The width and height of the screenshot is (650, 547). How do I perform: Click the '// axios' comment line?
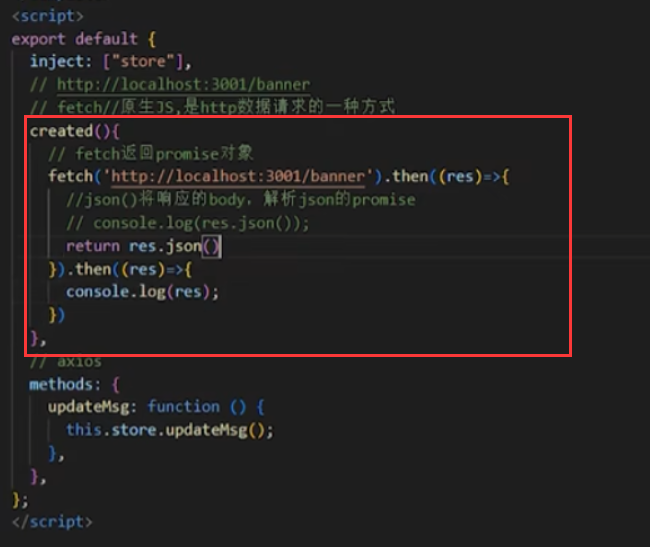[x=65, y=362]
